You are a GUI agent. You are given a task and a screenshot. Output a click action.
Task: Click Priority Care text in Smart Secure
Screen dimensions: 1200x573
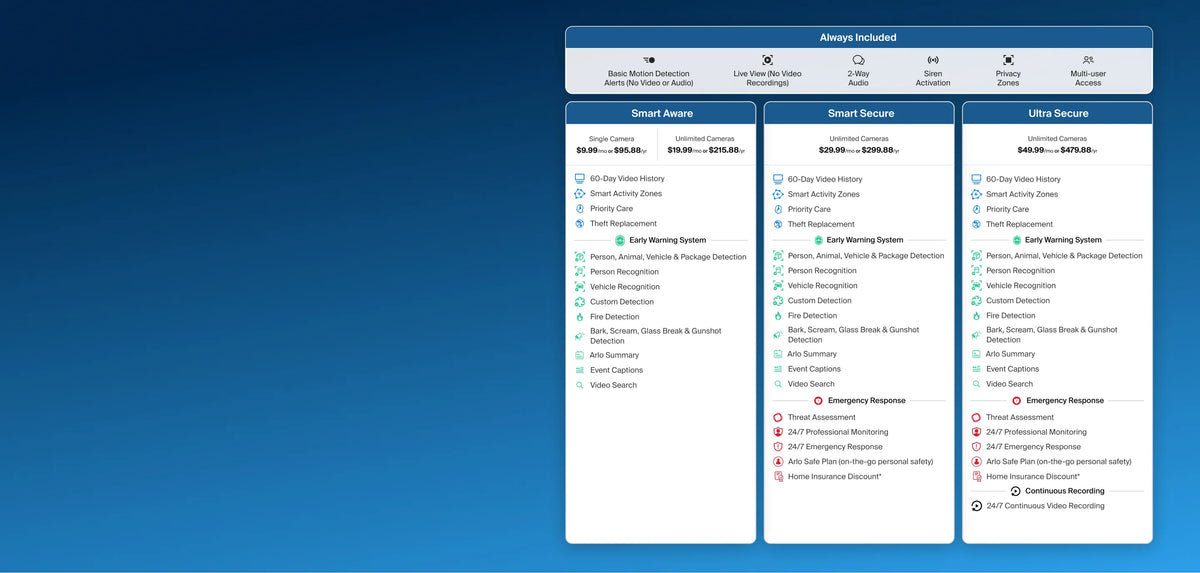pyautogui.click(x=809, y=209)
